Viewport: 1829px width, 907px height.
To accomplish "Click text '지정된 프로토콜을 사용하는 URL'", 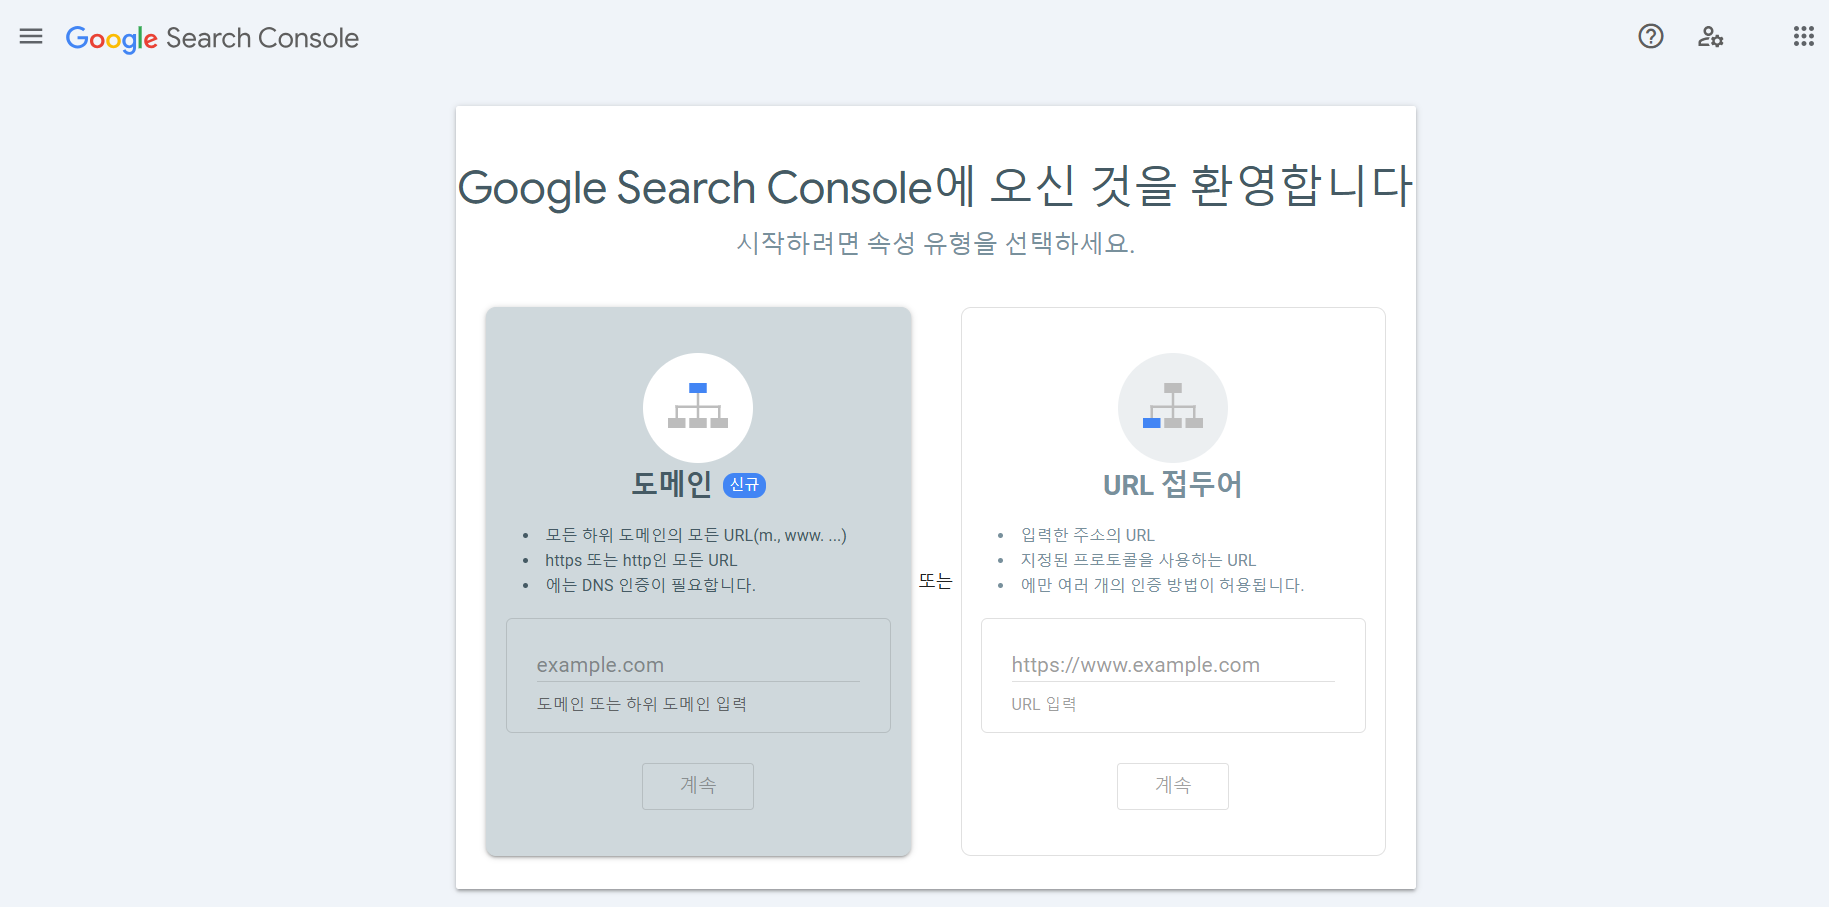I will pyautogui.click(x=1138, y=560).
